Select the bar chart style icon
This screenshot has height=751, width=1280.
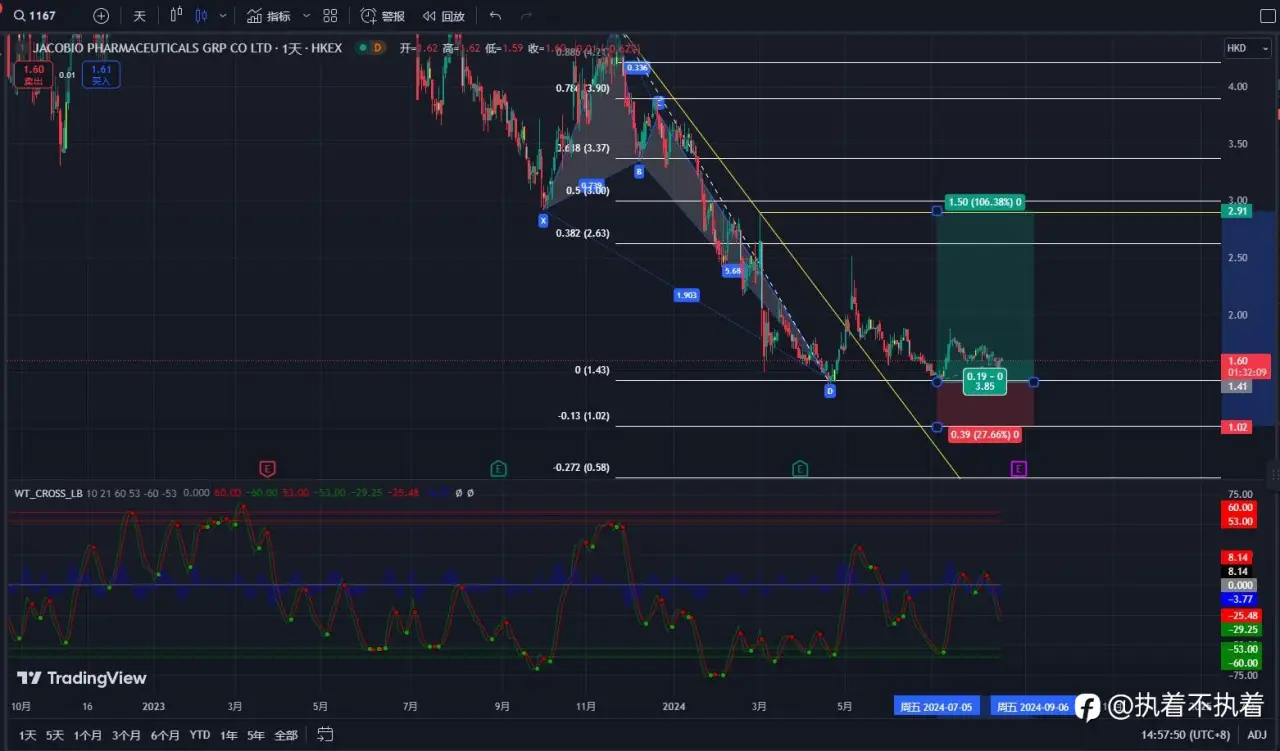pos(176,15)
